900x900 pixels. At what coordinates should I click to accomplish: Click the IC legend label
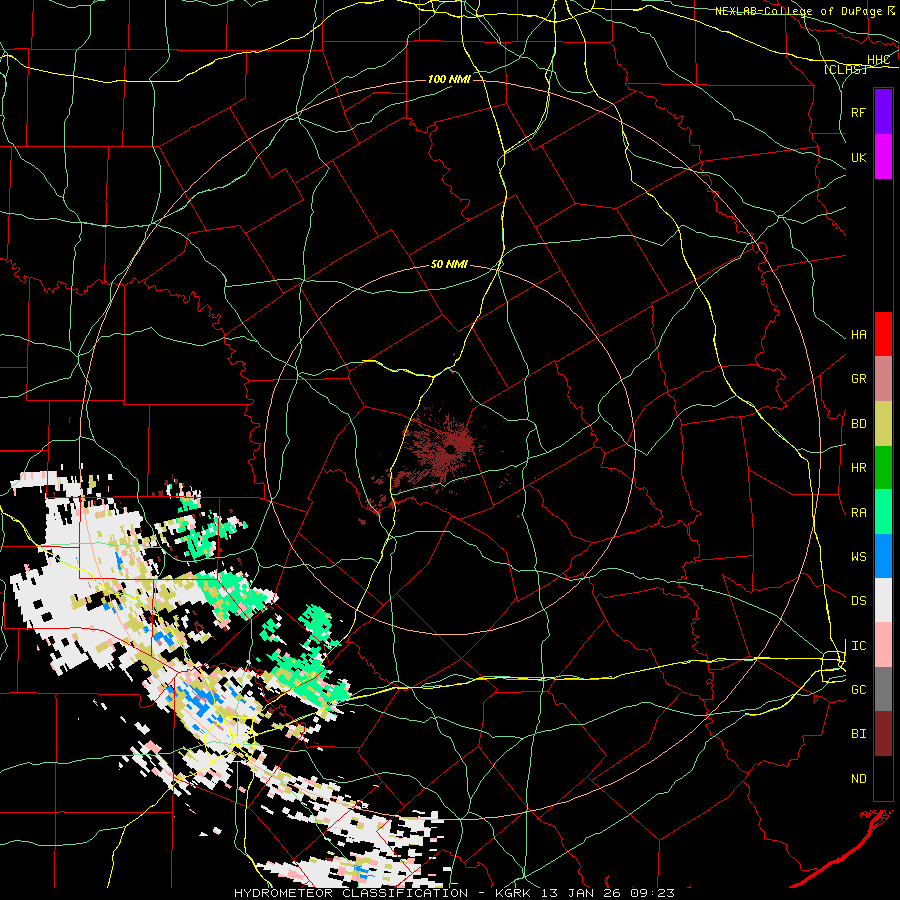(x=858, y=646)
